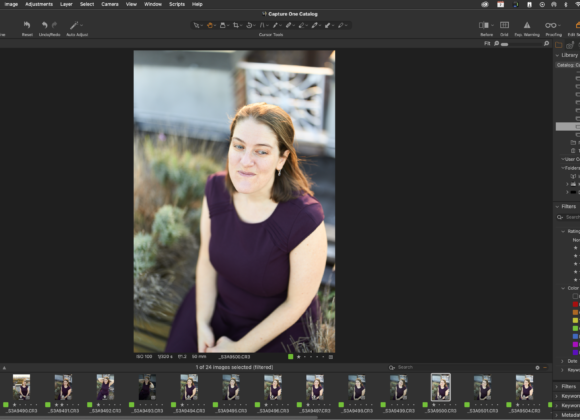The width and height of the screenshot is (580, 420).
Task: Open the Image menu
Action: 11,4
